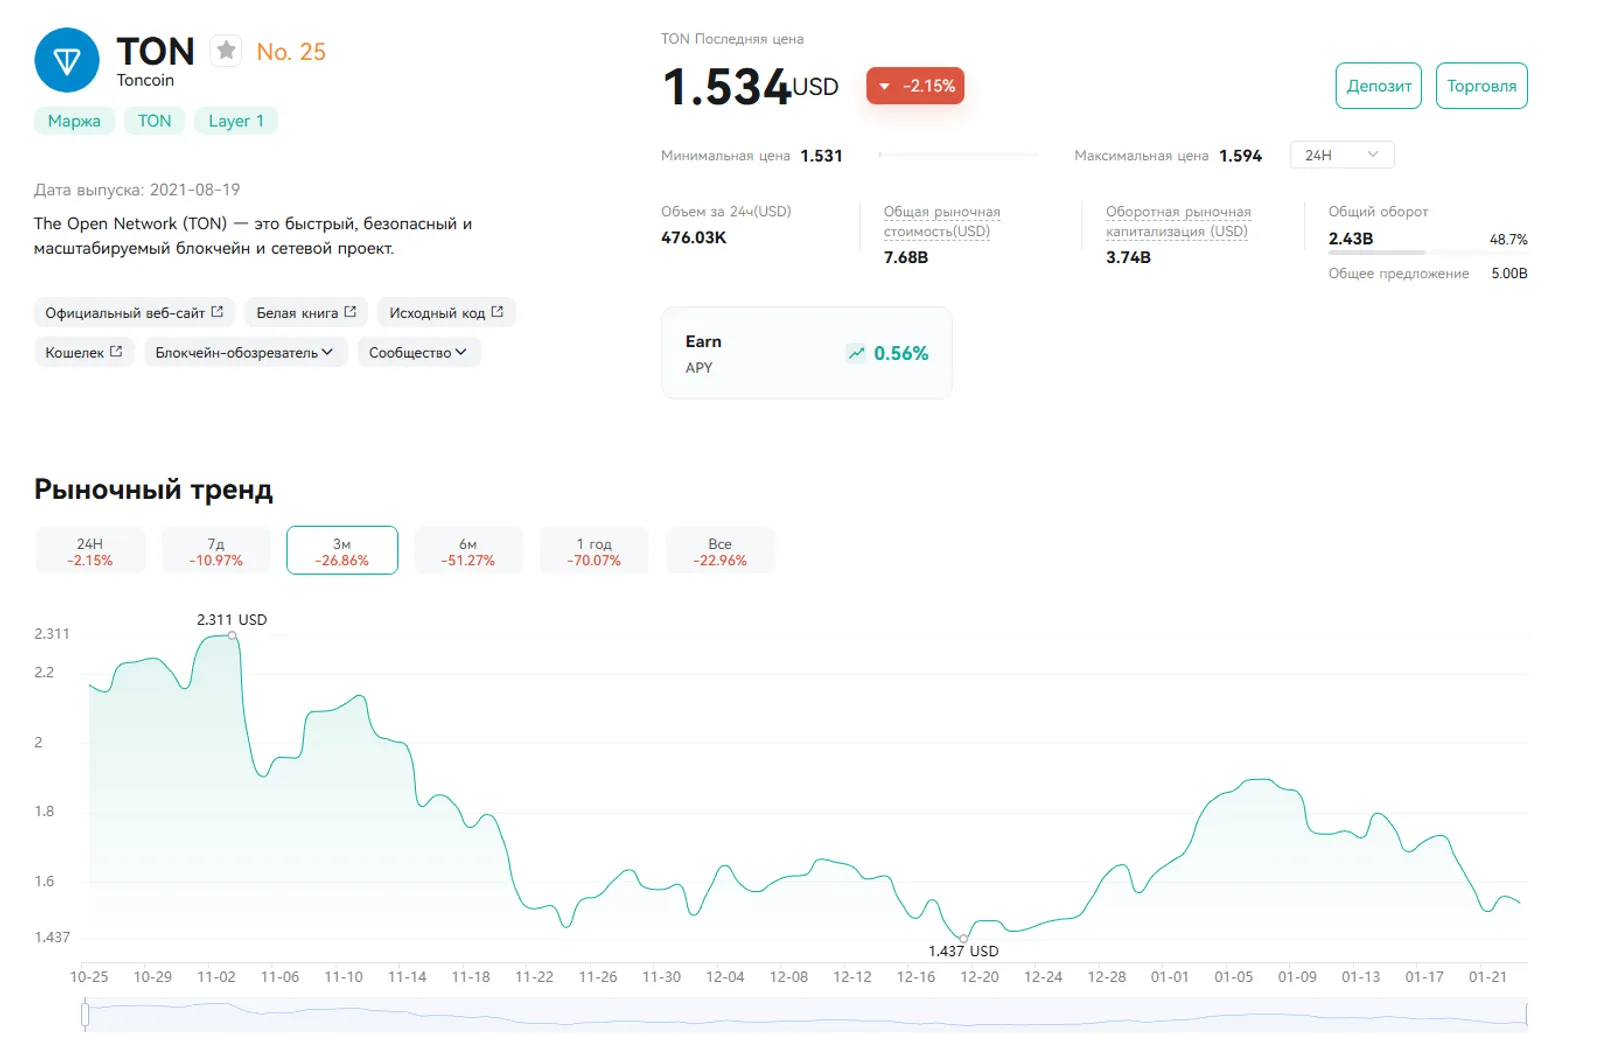Open the Earn APY card

(x=806, y=353)
